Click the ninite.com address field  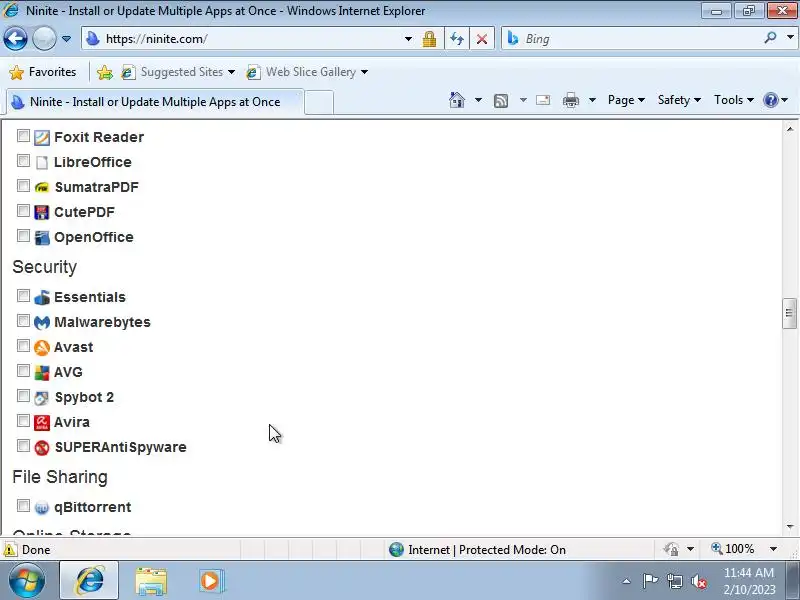pos(245,39)
